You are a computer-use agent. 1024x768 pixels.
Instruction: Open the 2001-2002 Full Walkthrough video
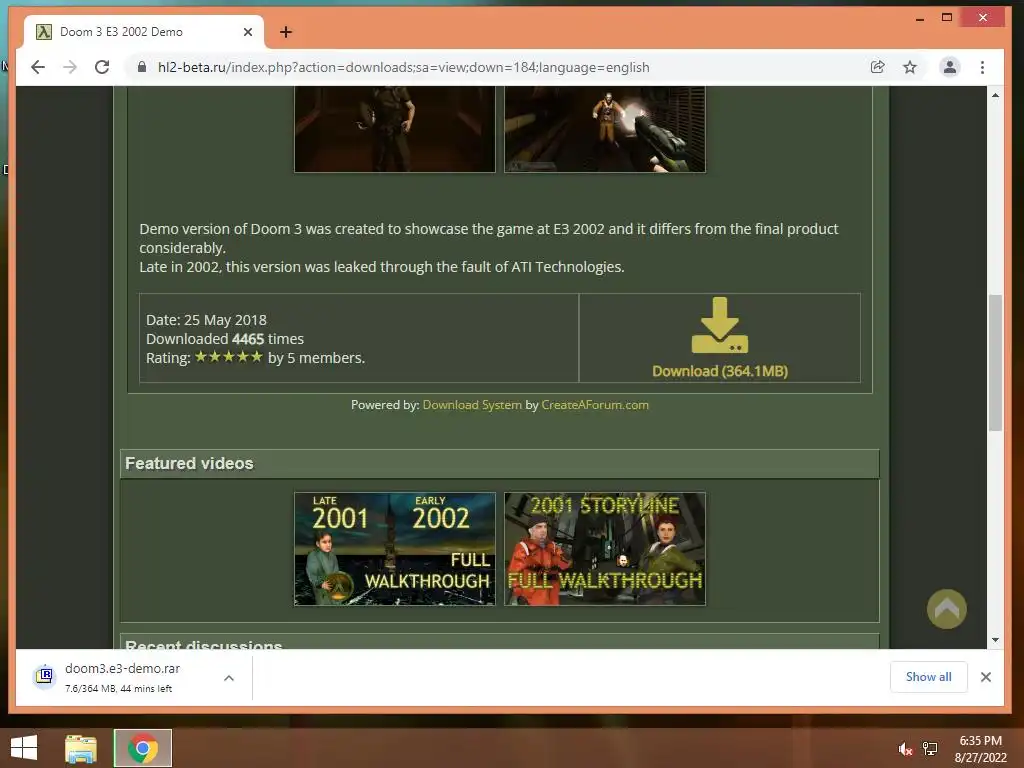coord(395,549)
